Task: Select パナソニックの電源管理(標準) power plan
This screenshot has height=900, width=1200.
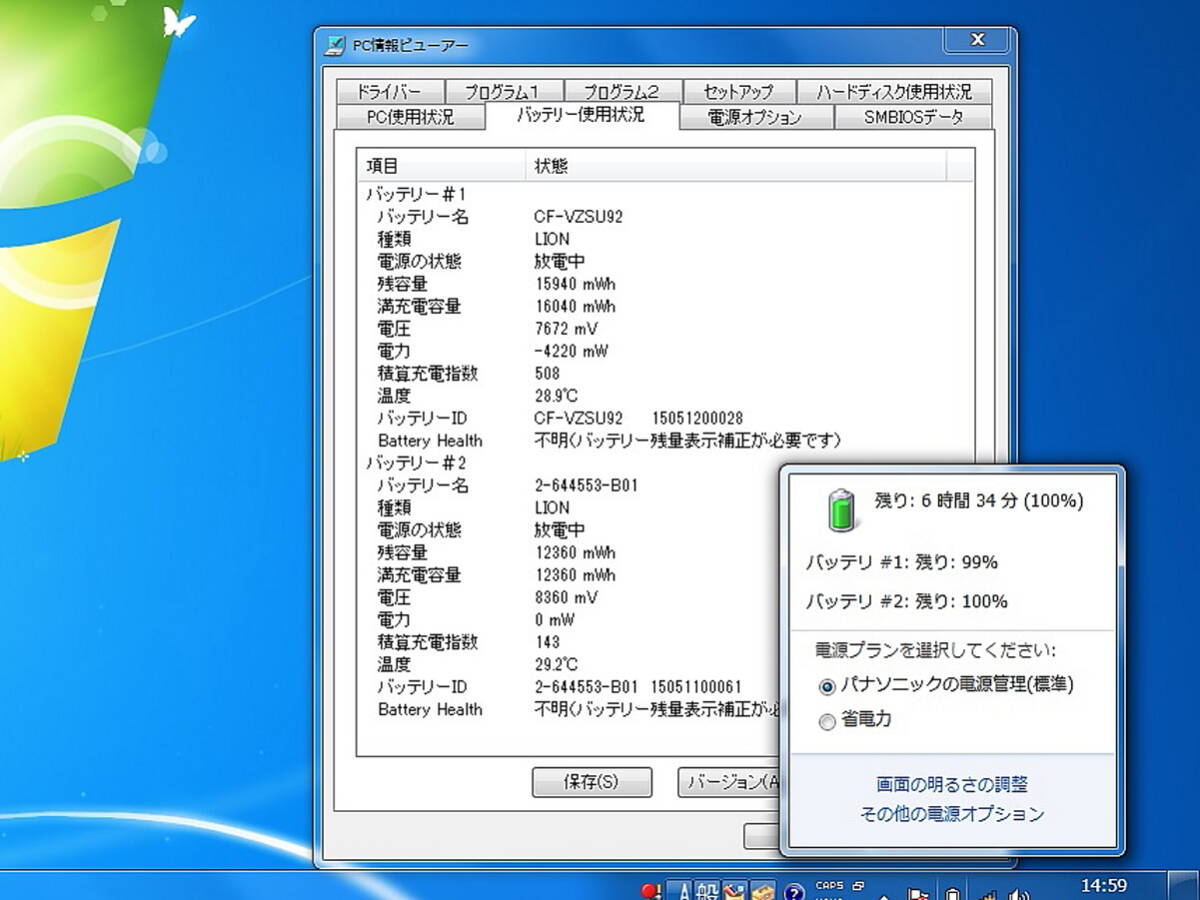Action: pyautogui.click(x=947, y=685)
